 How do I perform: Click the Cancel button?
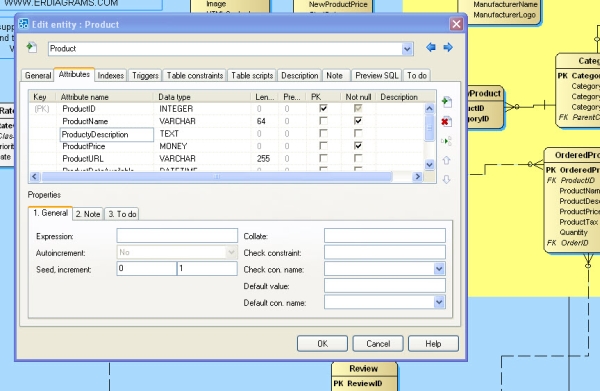click(x=378, y=344)
